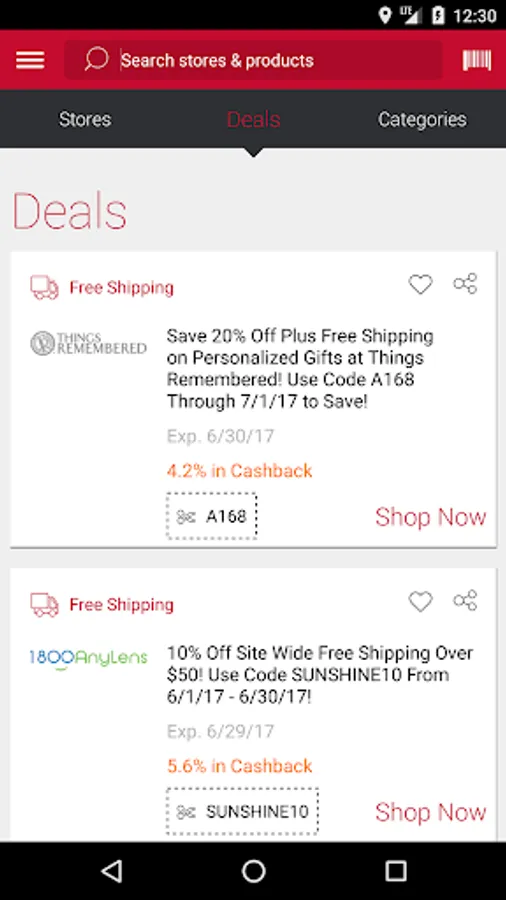Viewport: 506px width, 900px height.
Task: Tap the barcode scanner icon
Action: [477, 60]
